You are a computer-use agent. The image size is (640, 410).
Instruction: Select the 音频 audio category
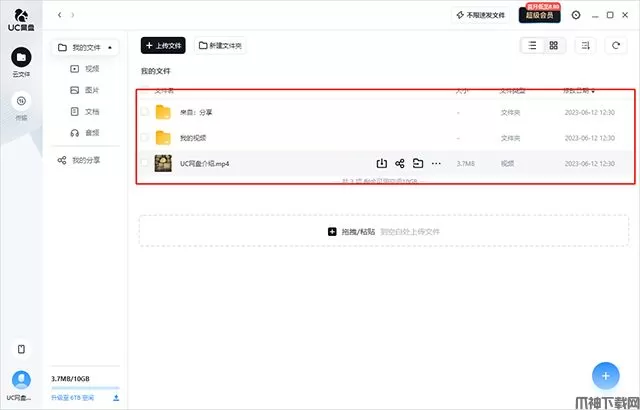point(85,133)
